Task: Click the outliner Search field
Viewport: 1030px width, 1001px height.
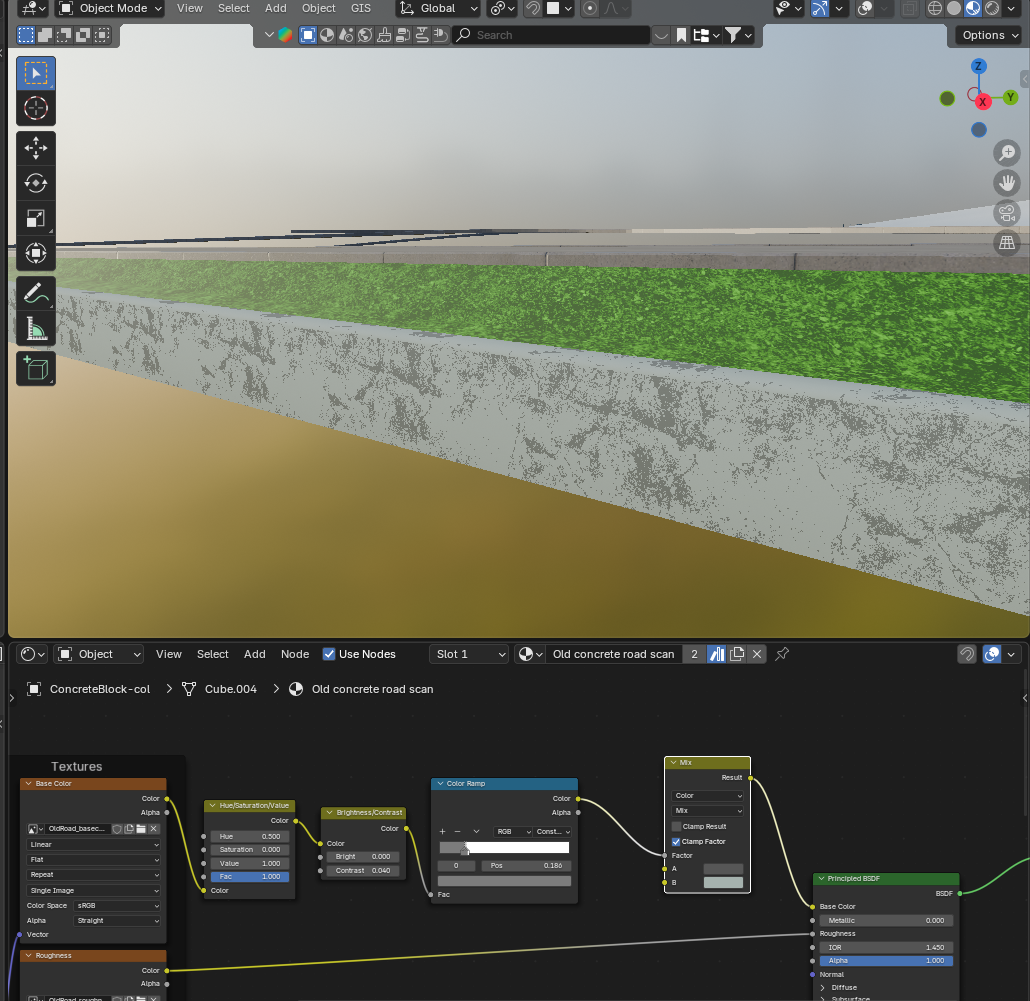Action: click(x=550, y=35)
